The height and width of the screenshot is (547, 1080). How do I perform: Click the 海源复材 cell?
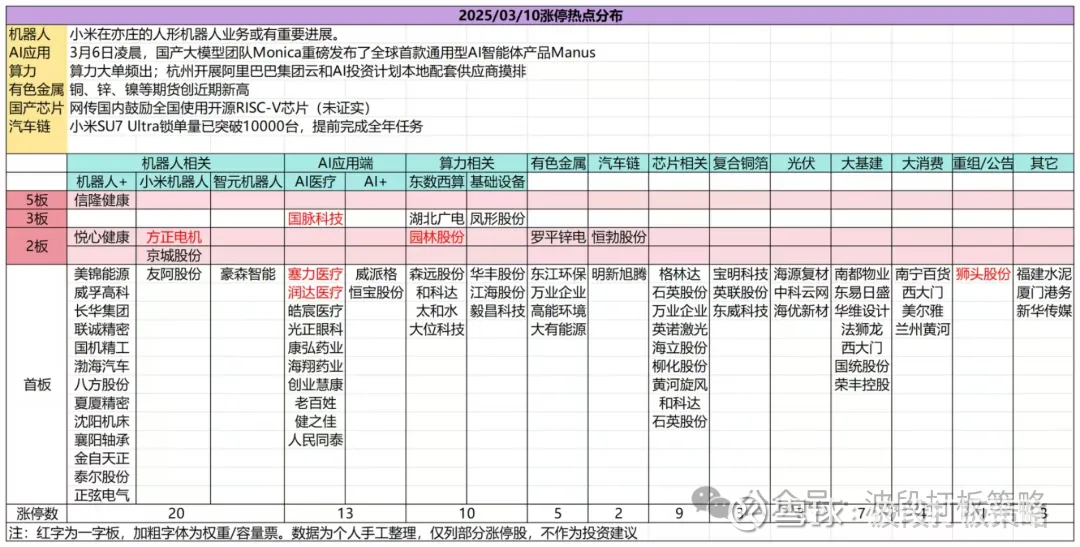point(800,274)
